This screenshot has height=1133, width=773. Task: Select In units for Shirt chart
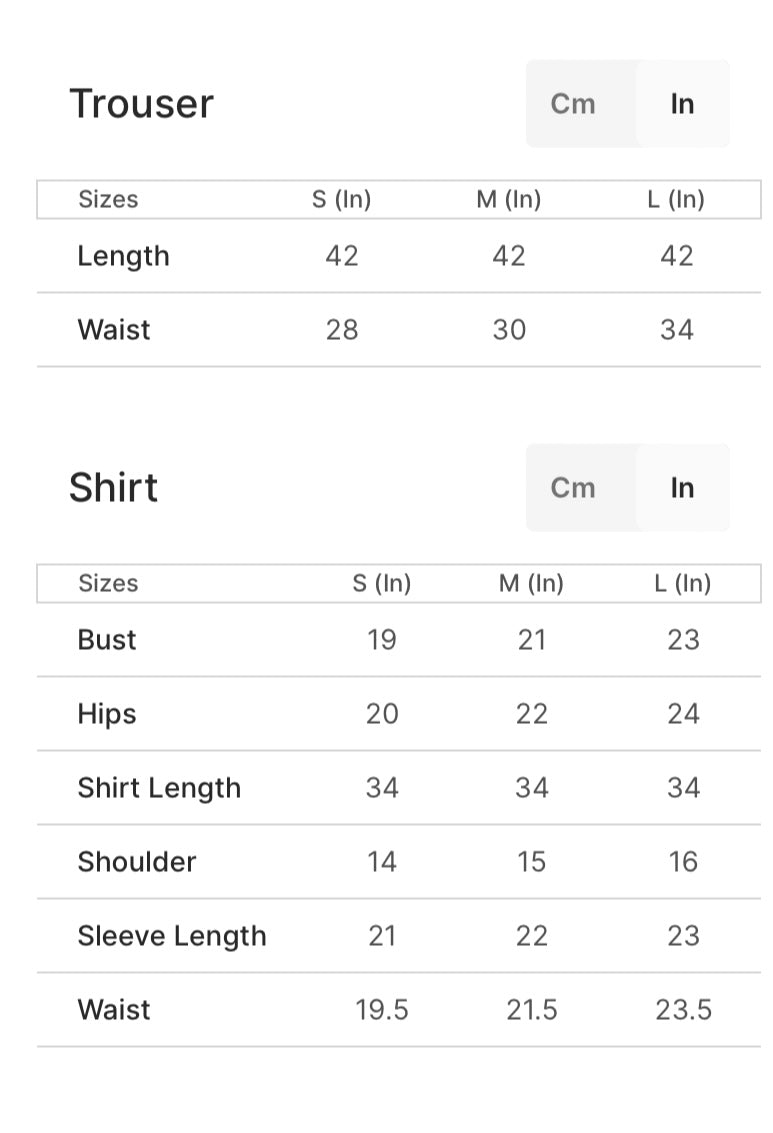(682, 488)
